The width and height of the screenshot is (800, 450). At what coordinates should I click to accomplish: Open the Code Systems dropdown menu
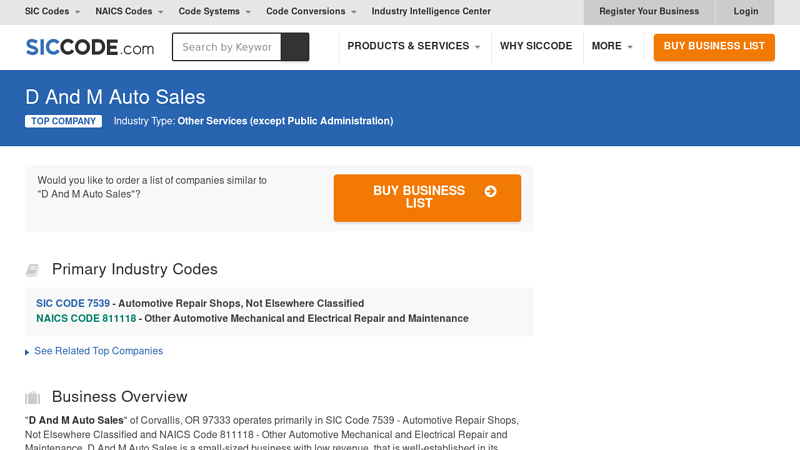click(215, 12)
